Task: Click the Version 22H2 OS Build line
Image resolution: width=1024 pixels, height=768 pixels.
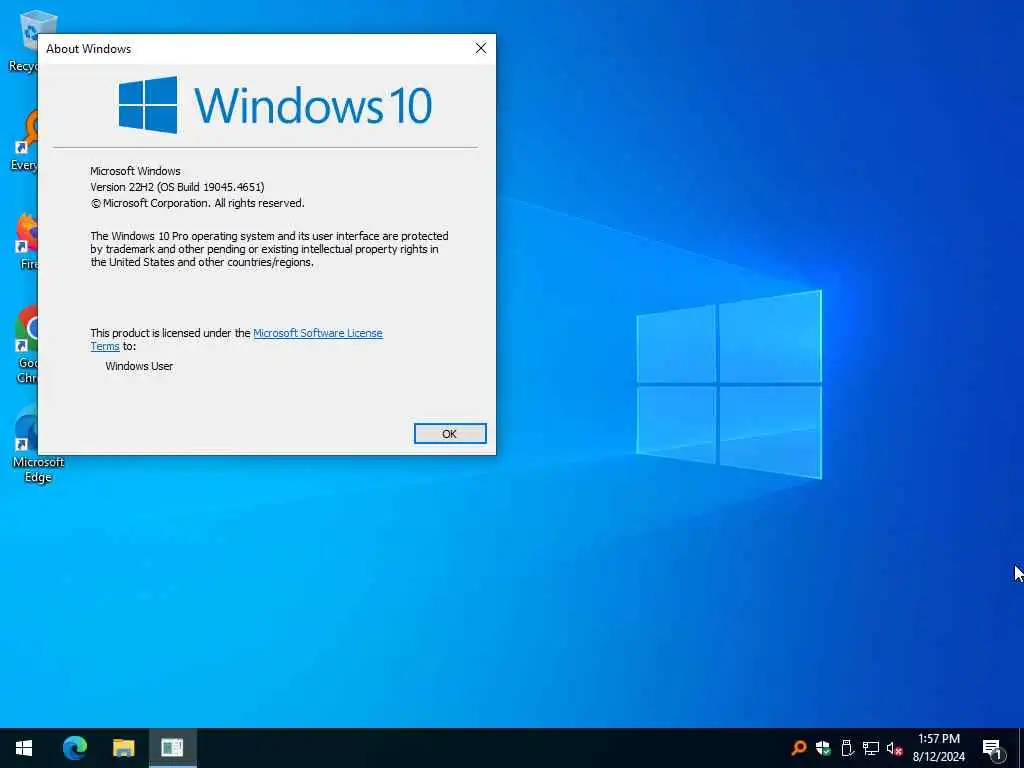Action: pyautogui.click(x=177, y=187)
